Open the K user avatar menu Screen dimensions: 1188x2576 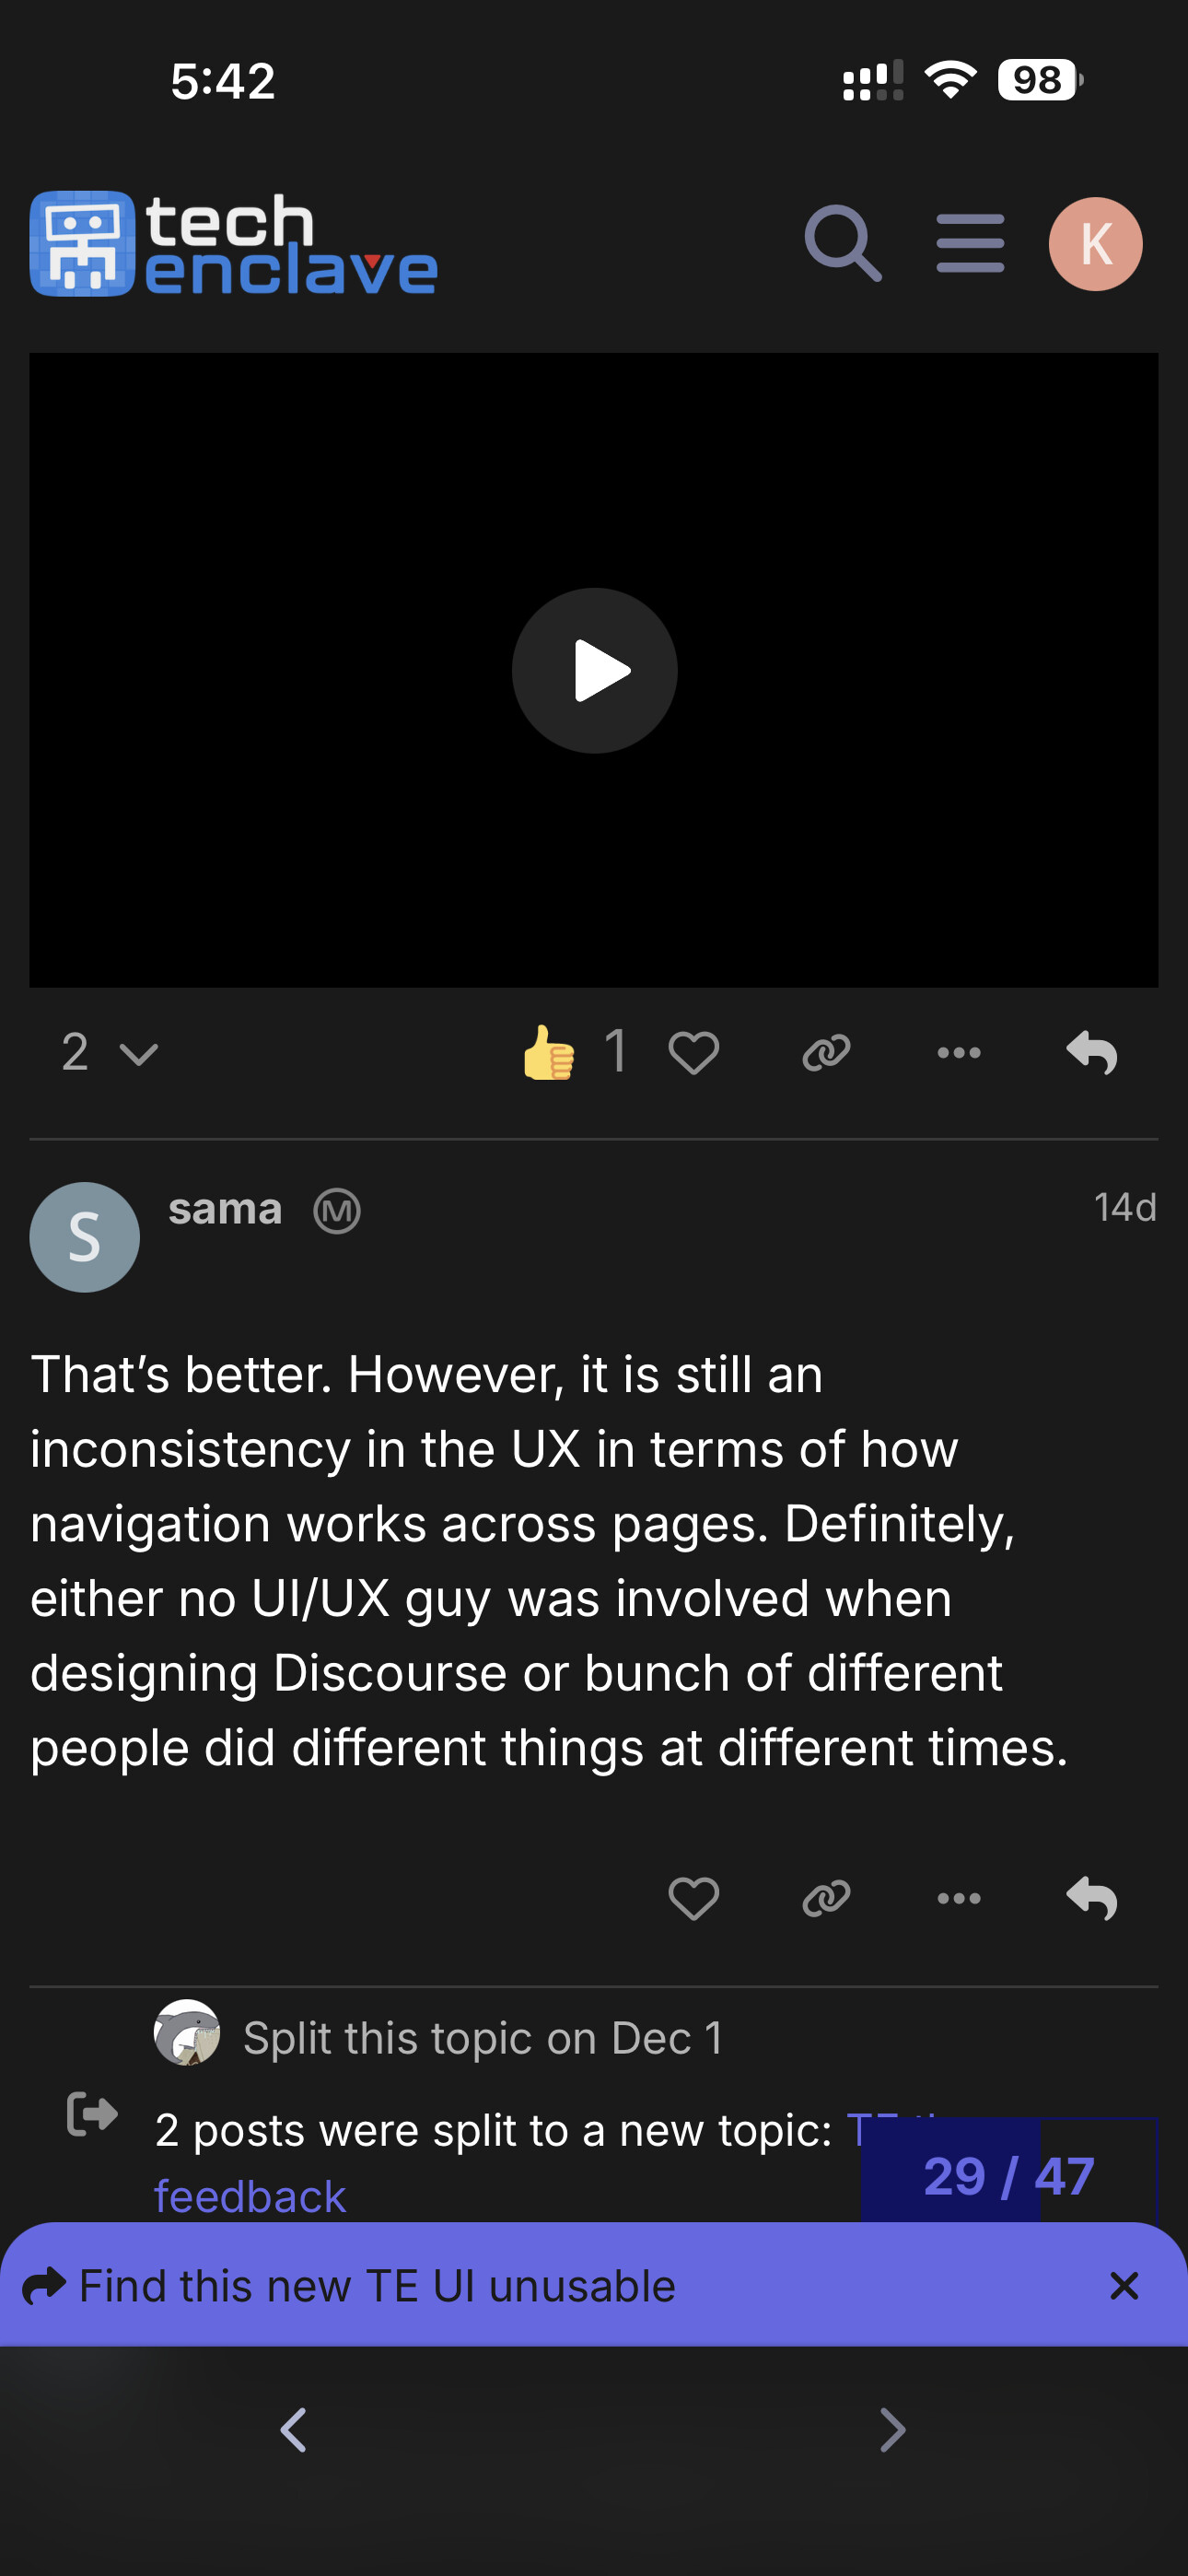(1095, 244)
